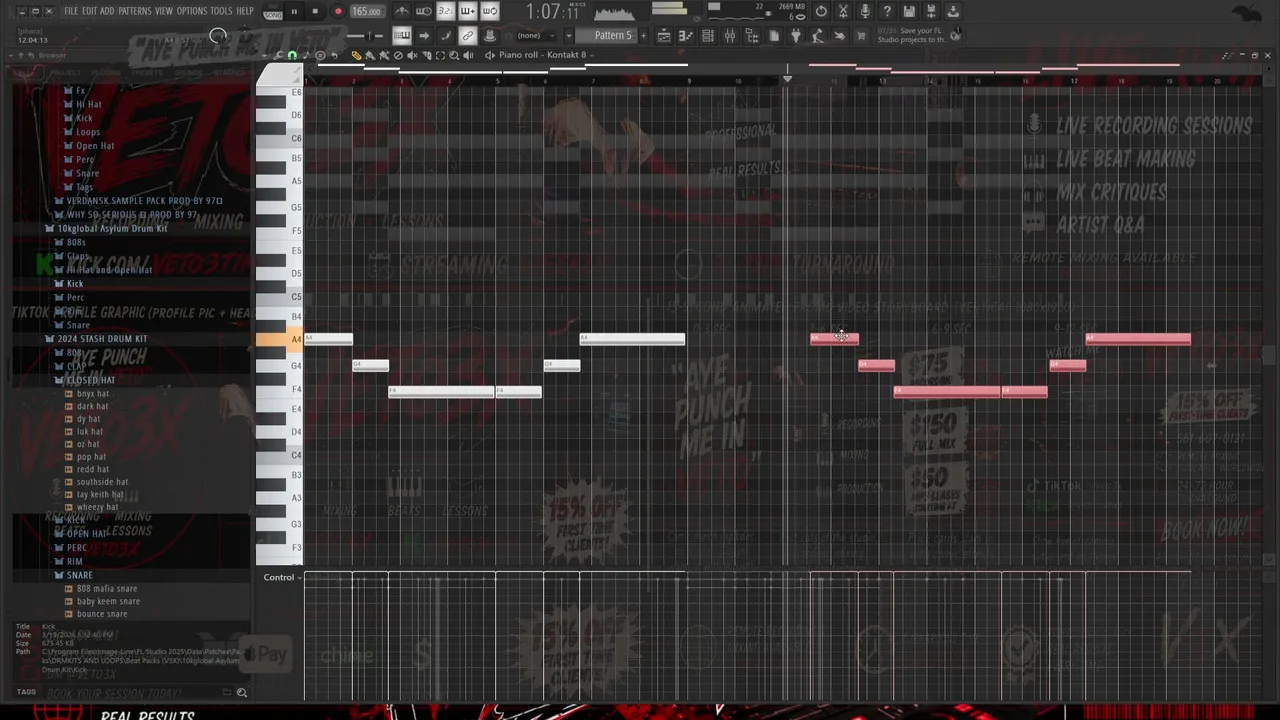1280x720 pixels.
Task: Open the audio editor scissors icon
Action: [843, 11]
